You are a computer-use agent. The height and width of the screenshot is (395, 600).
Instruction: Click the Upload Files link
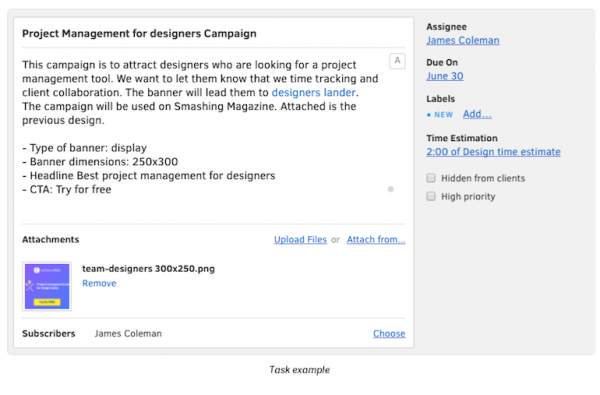[300, 240]
